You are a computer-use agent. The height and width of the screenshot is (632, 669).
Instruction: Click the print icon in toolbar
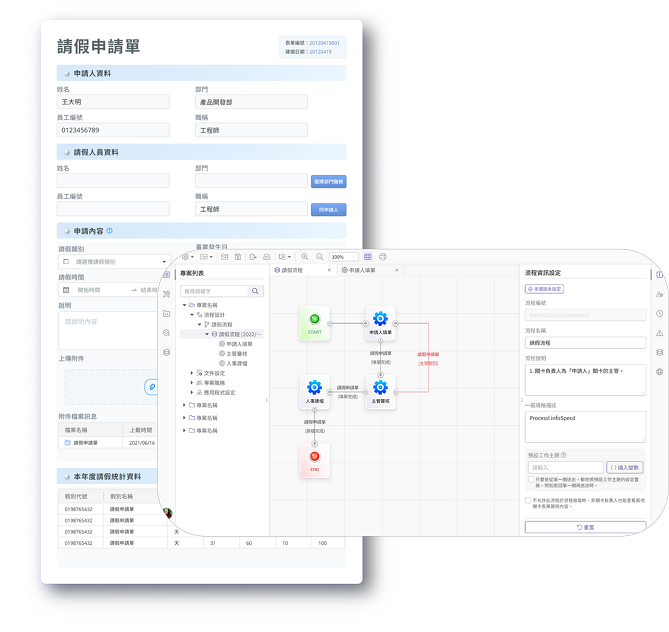point(382,257)
